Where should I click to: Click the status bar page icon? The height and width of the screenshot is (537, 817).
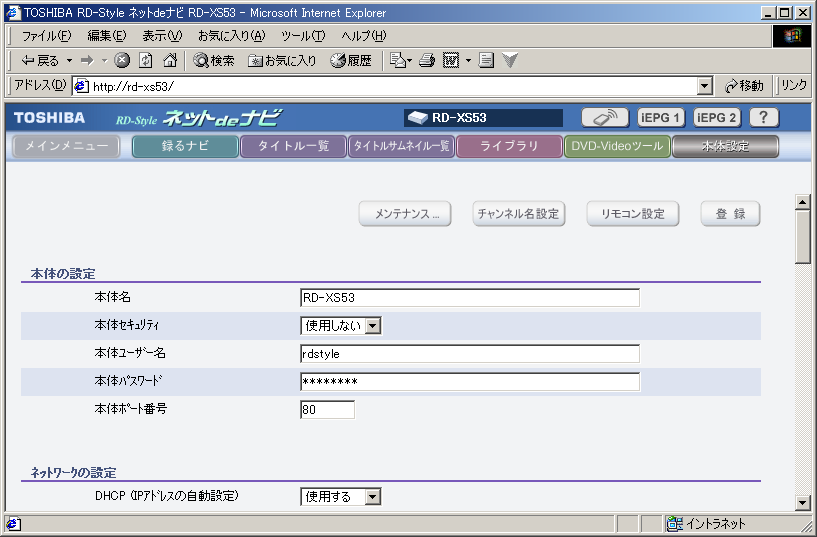coord(13,523)
